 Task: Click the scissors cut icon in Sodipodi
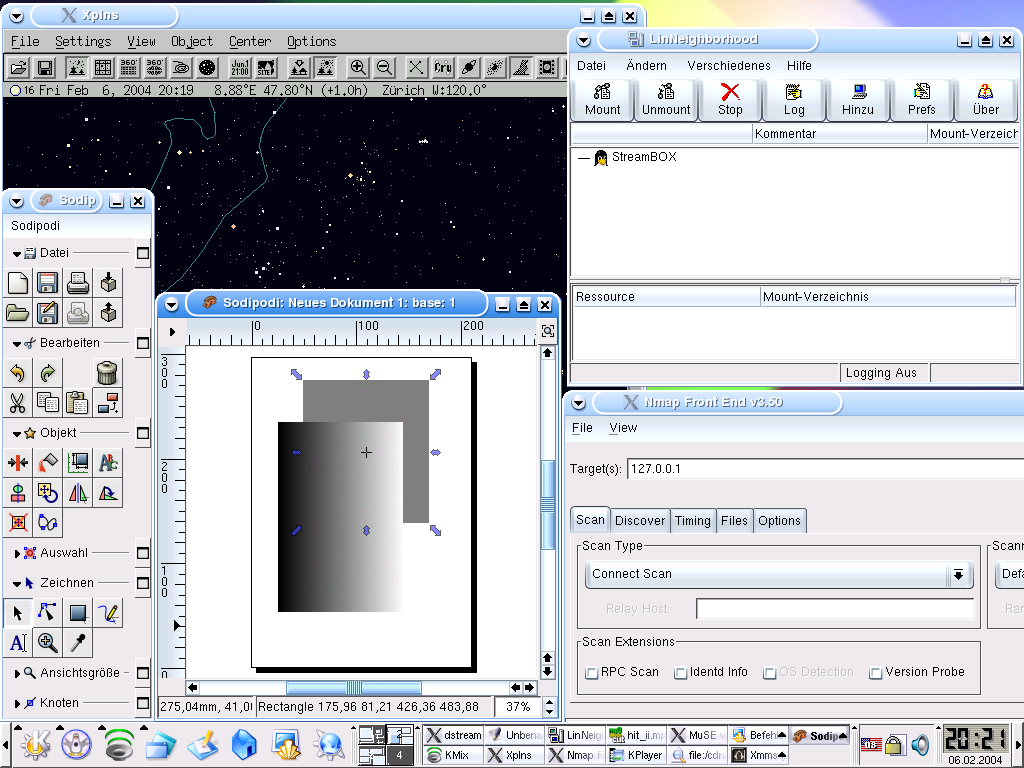[18, 403]
